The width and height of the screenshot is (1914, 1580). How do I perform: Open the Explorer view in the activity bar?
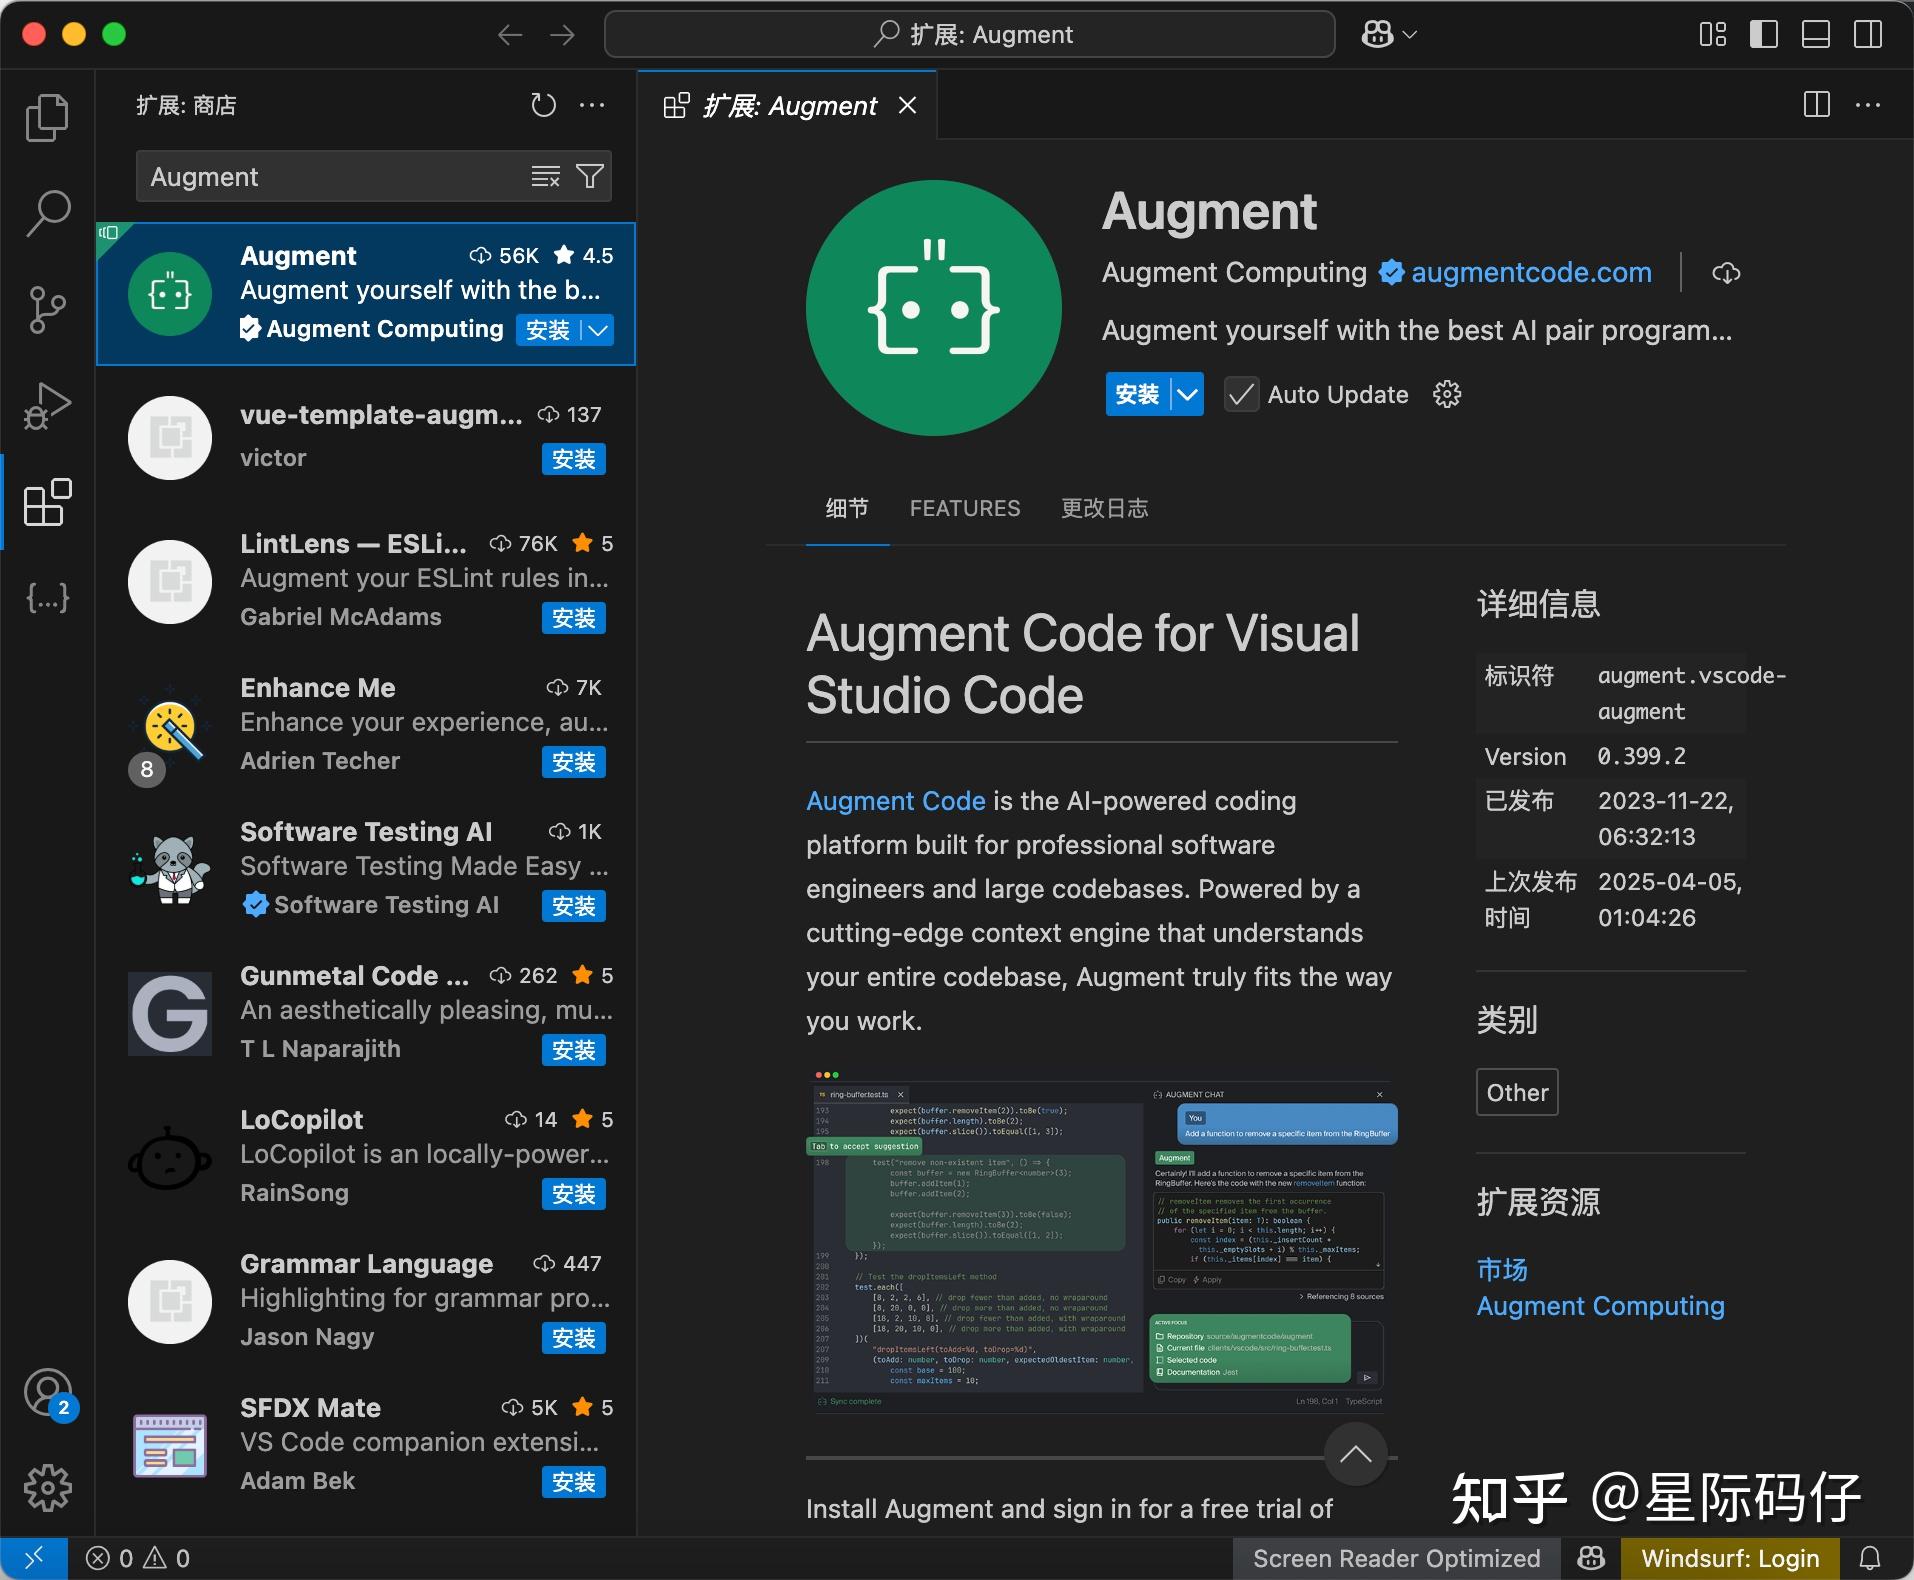coord(46,117)
